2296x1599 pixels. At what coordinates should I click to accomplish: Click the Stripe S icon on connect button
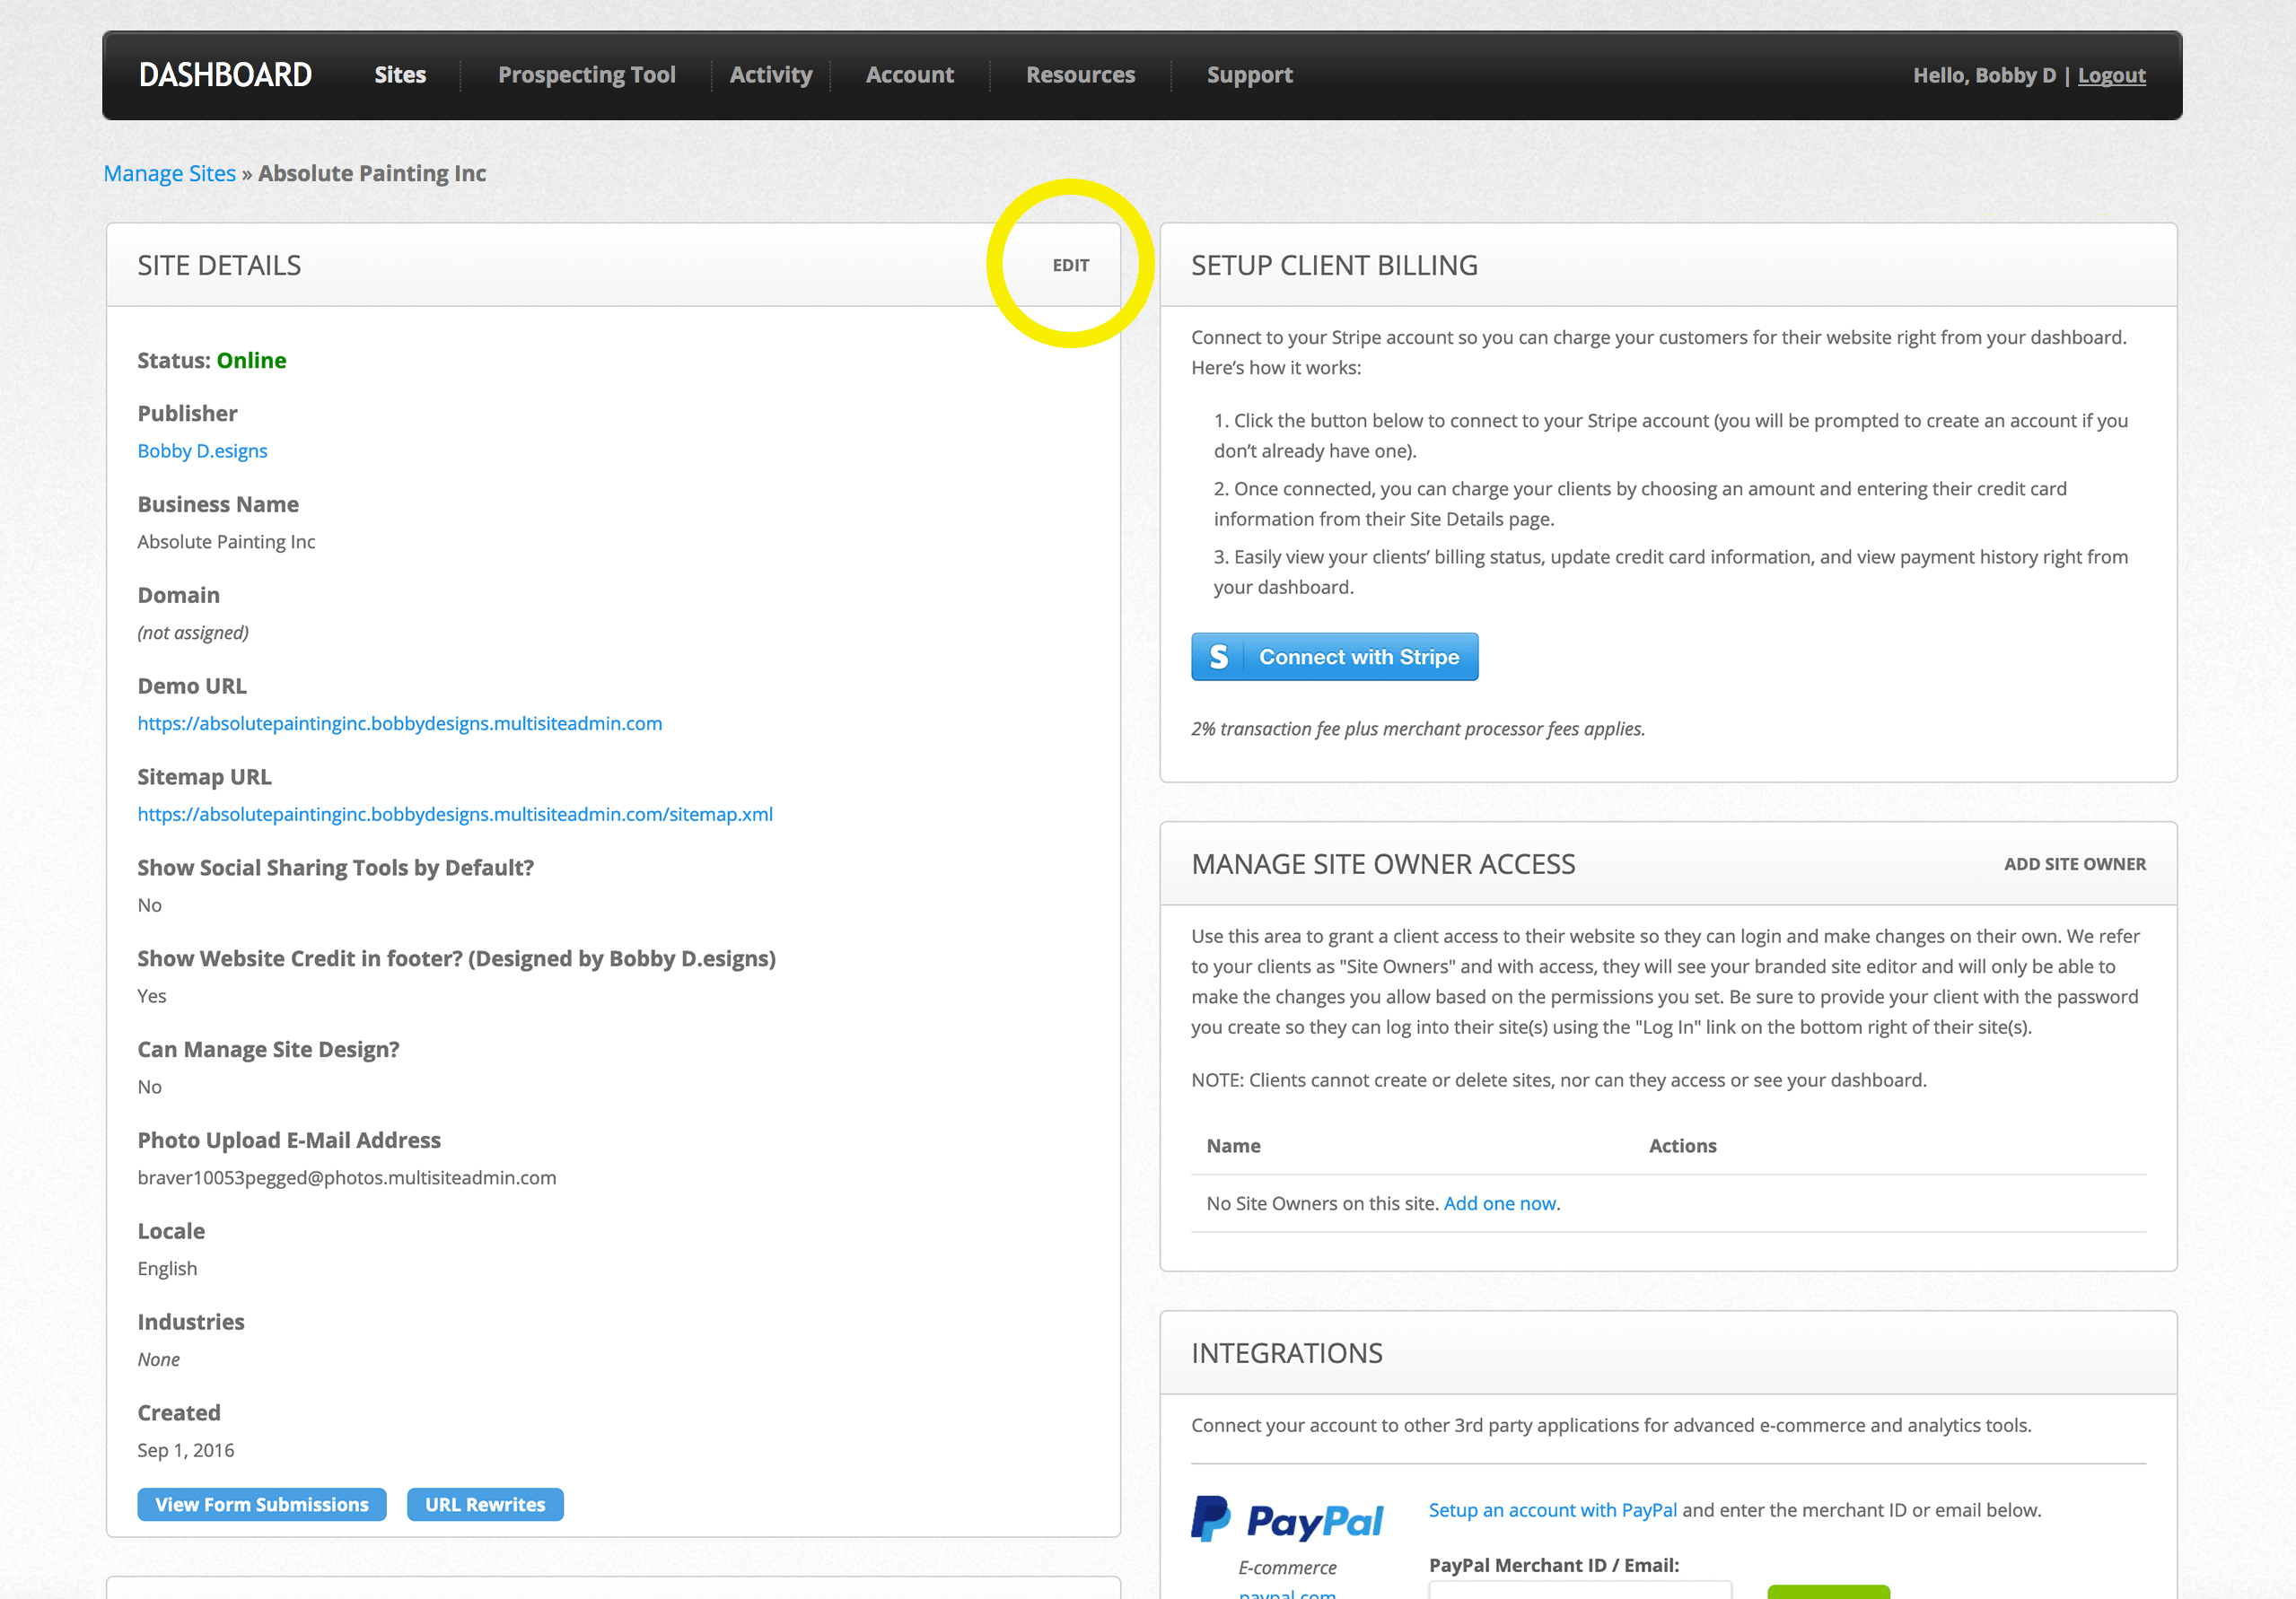tap(1218, 657)
